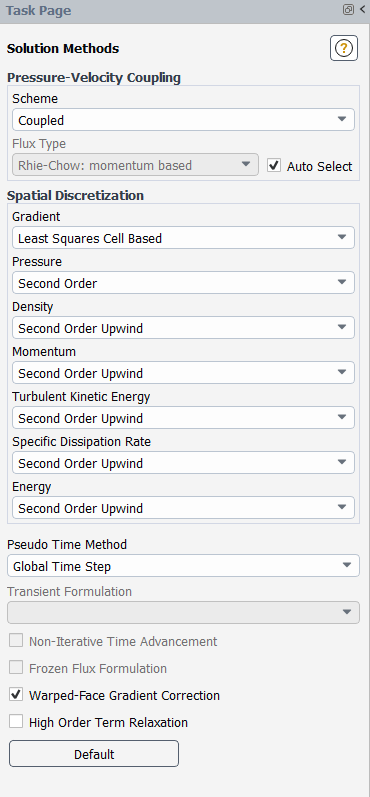Click the Transient Formulation dropdown

[183, 612]
